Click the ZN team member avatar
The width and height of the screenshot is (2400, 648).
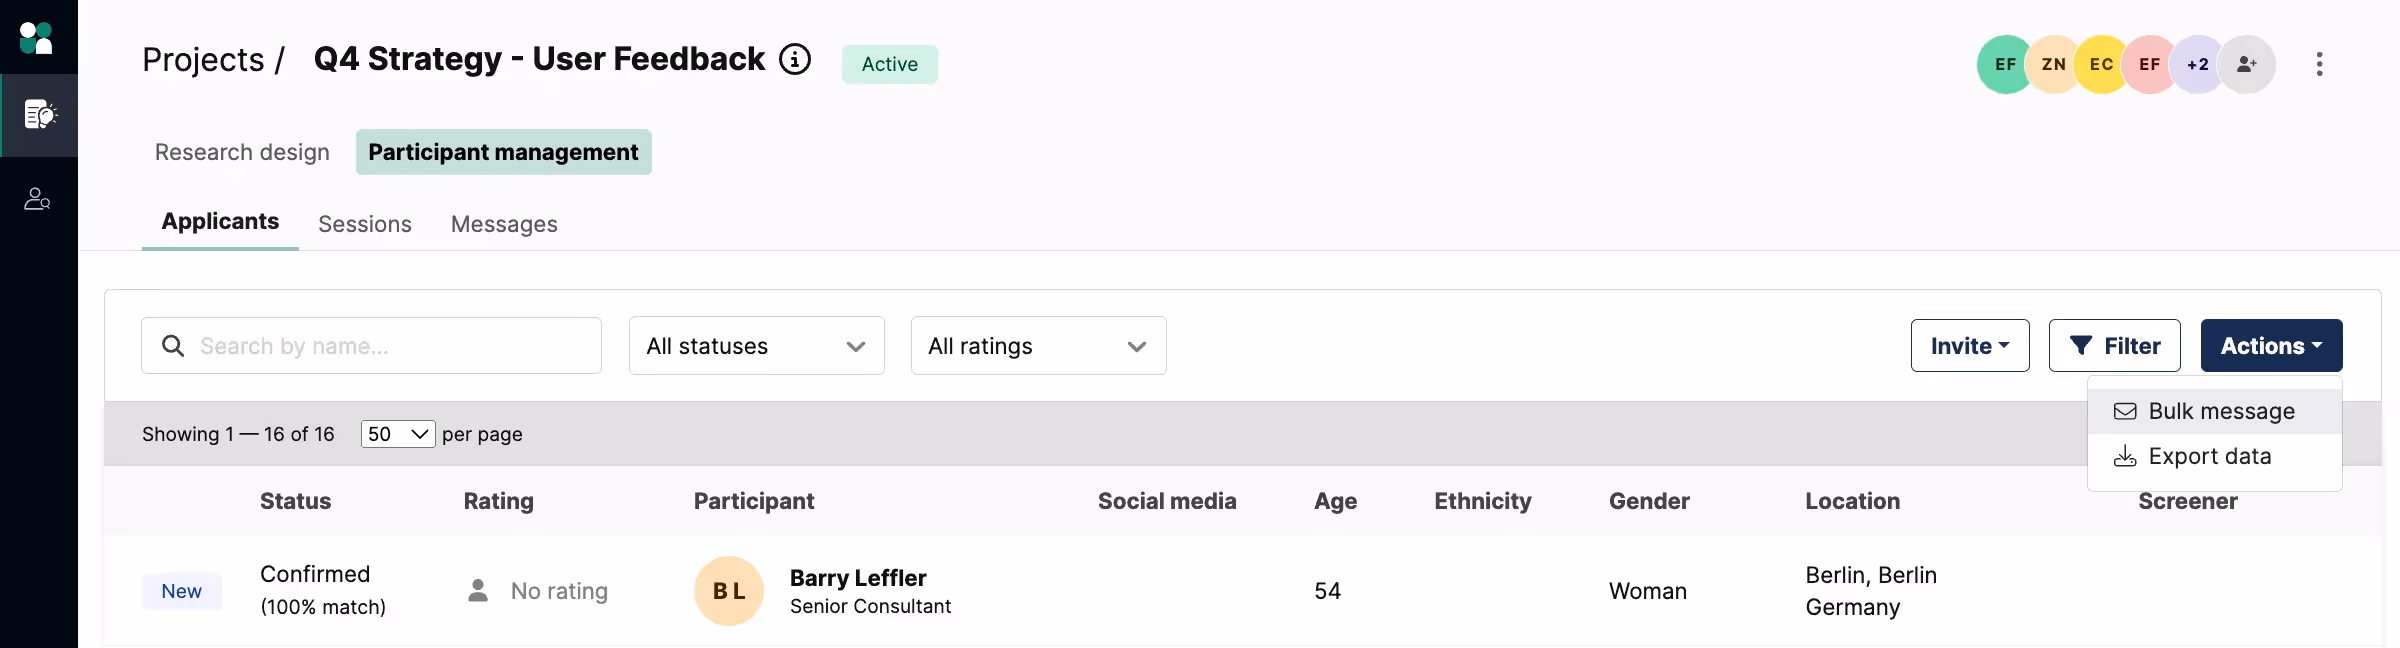point(2053,64)
